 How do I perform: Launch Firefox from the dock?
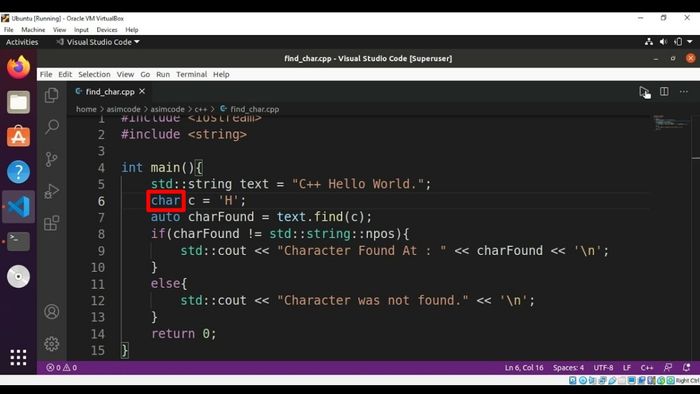tap(18, 67)
